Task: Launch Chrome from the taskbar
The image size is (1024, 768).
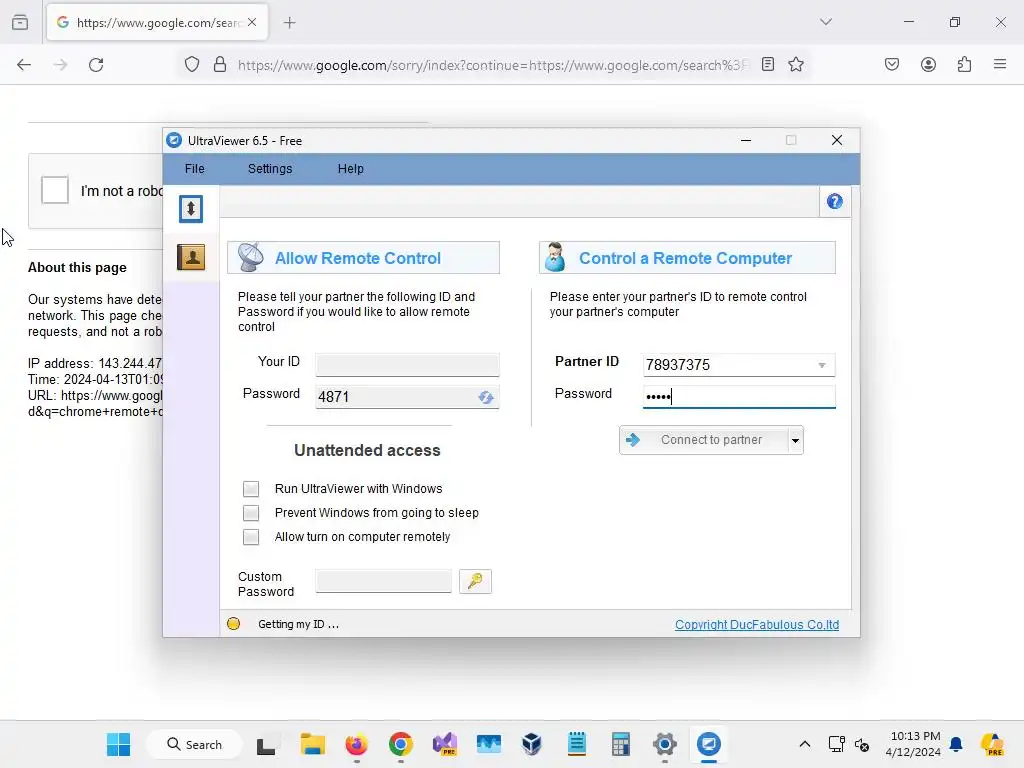Action: [x=400, y=744]
